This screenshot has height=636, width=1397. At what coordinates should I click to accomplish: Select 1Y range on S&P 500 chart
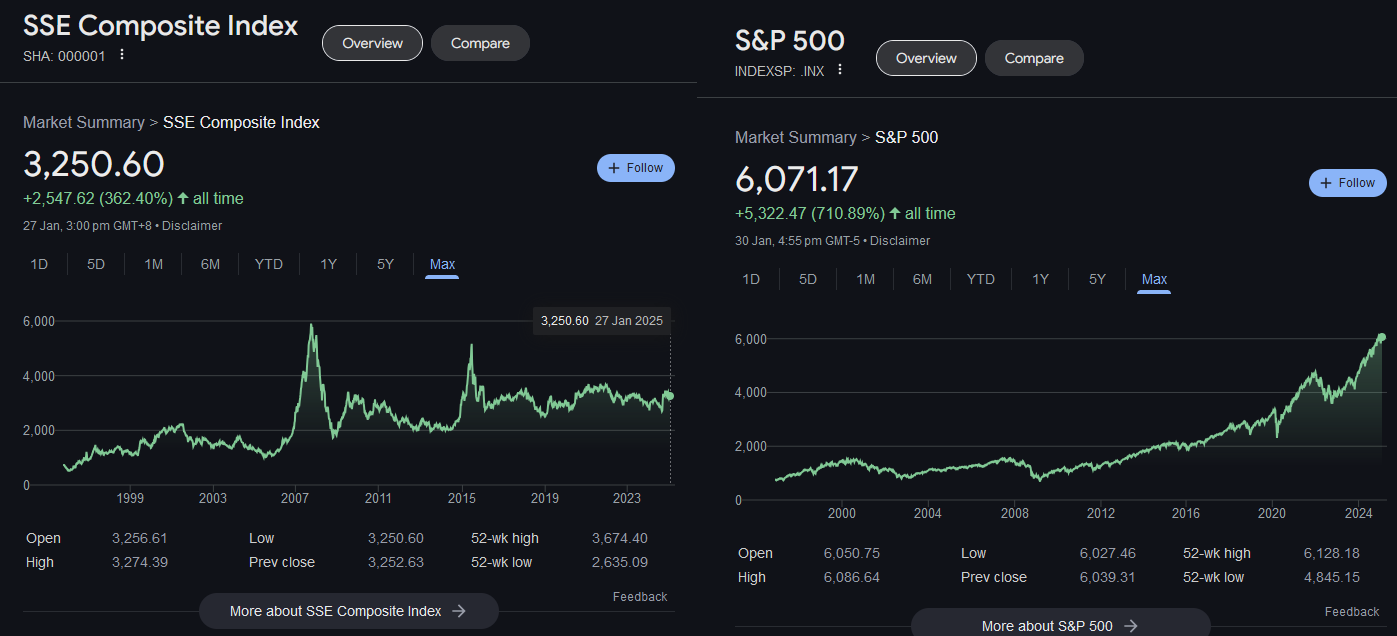[x=1040, y=279]
